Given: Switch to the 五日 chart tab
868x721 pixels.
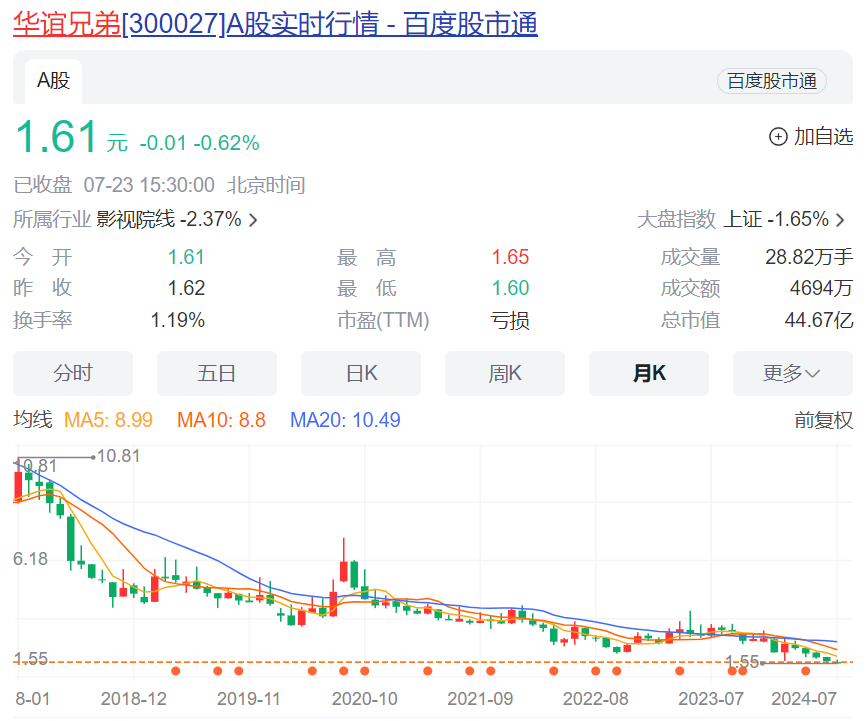Looking at the screenshot, I should click(x=217, y=374).
